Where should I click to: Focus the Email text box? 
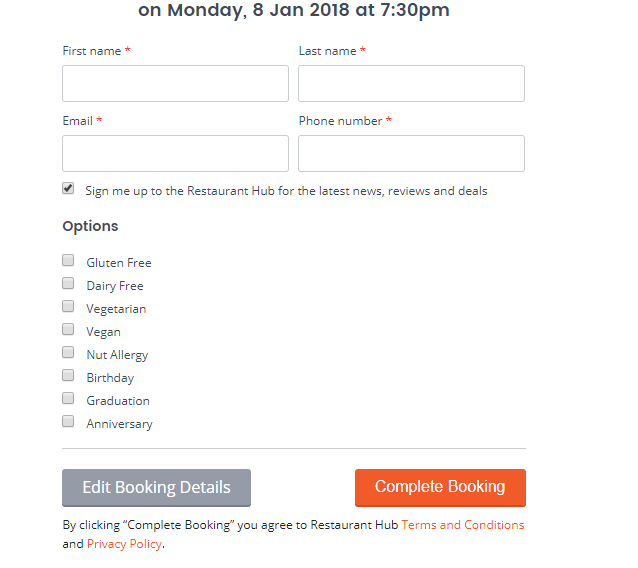(x=175, y=153)
